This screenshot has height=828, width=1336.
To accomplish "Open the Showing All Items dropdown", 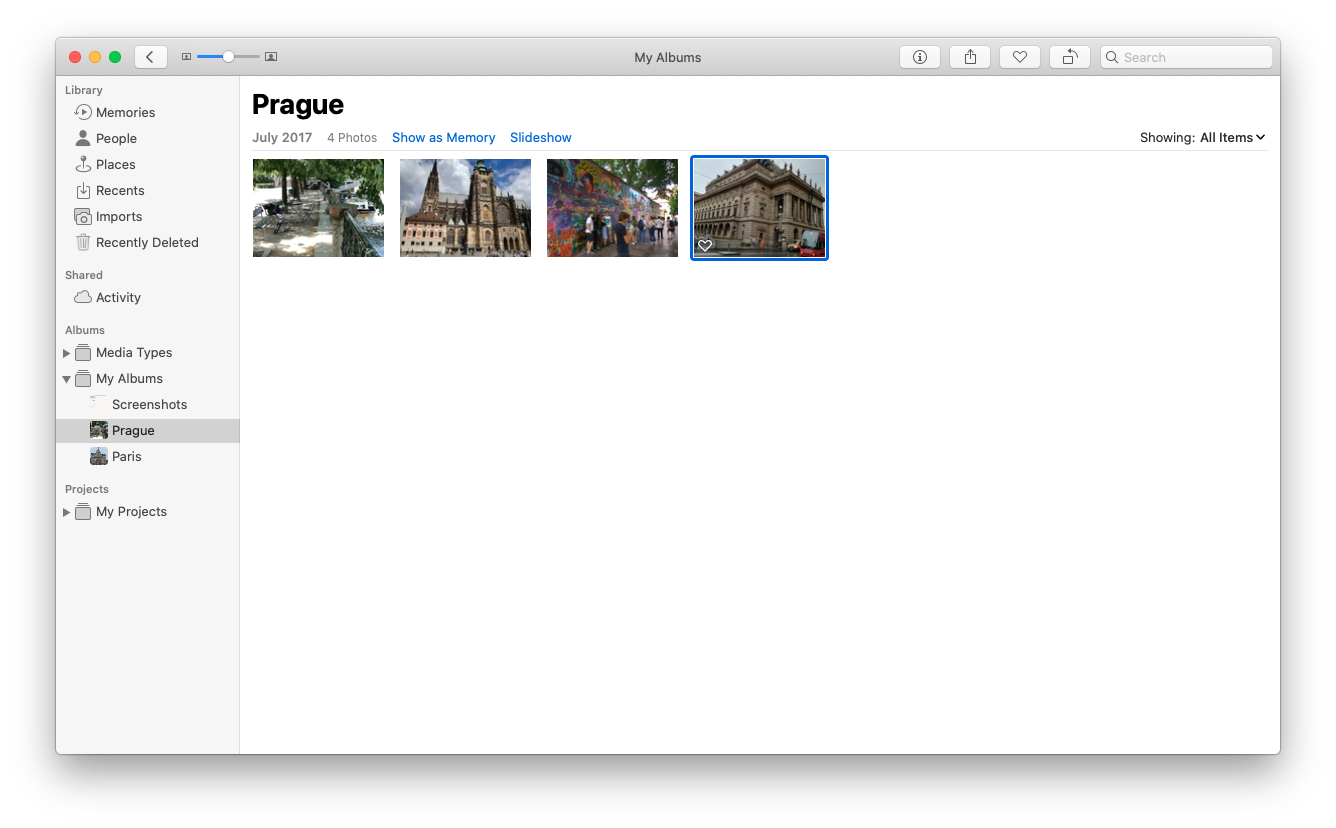I will (1232, 138).
